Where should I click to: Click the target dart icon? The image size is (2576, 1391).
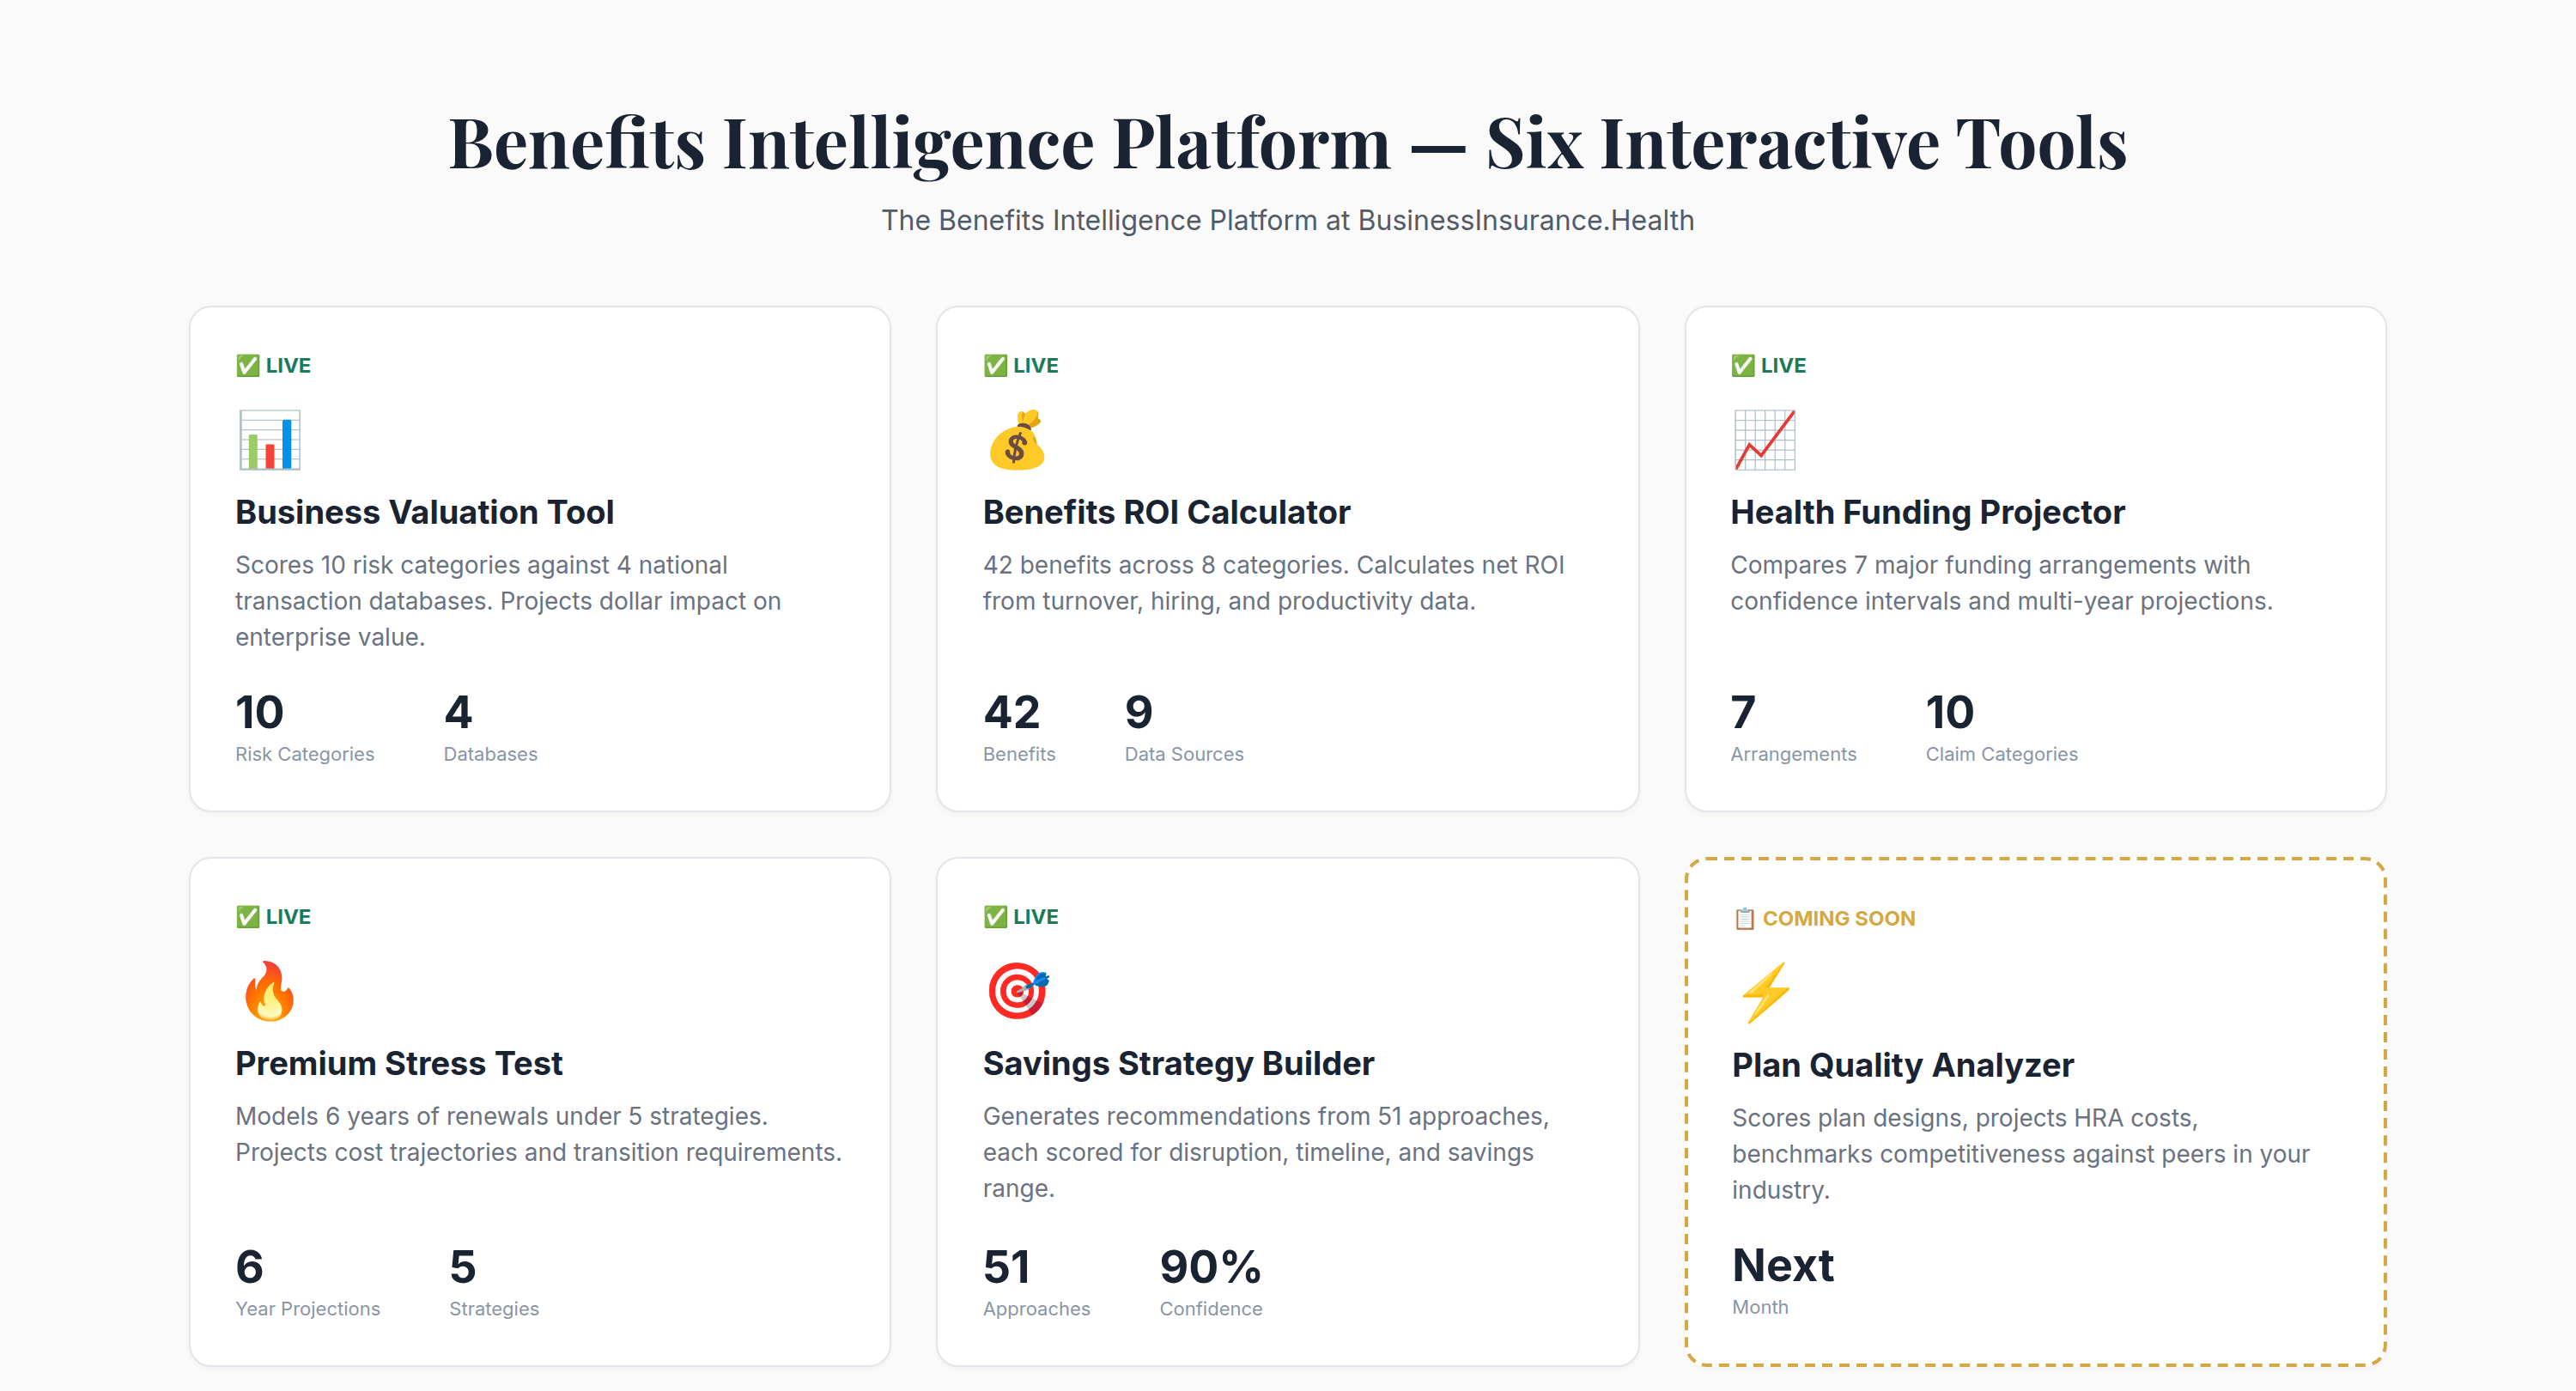pos(1017,991)
